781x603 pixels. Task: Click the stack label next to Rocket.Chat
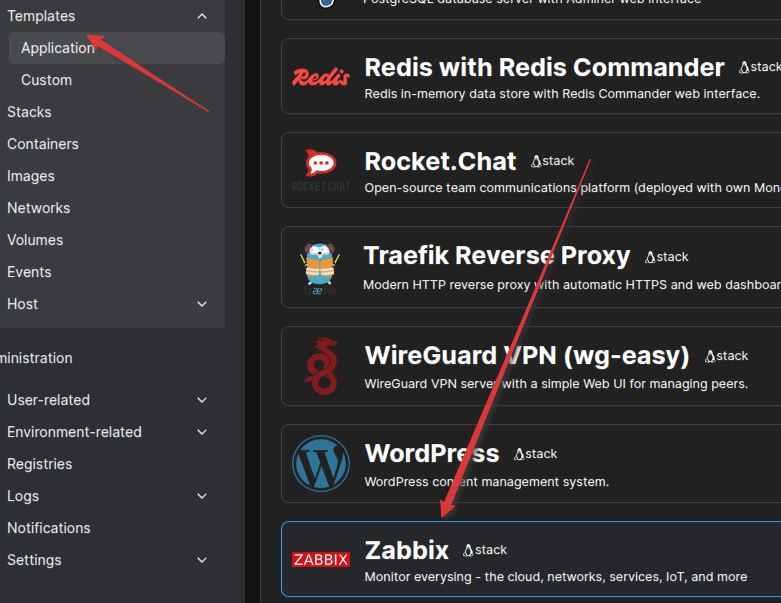tap(558, 161)
